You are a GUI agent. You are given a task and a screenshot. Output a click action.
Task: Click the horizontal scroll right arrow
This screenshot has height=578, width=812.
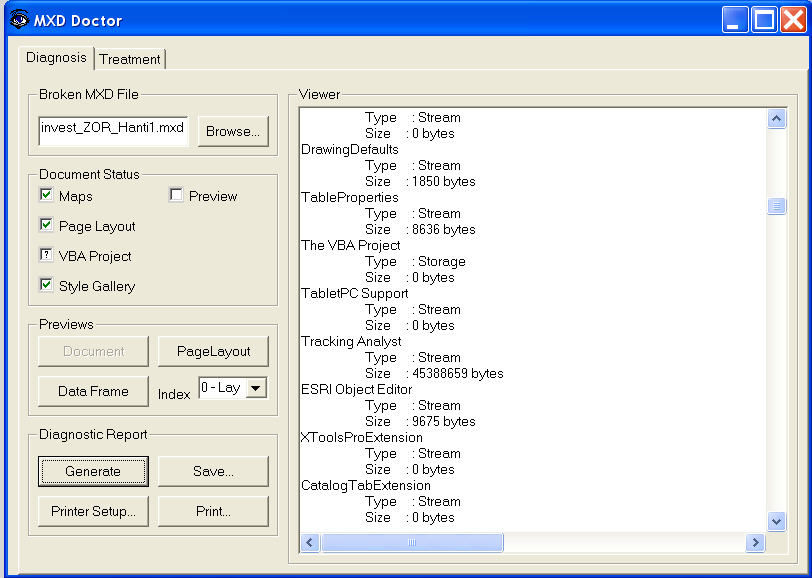click(755, 543)
